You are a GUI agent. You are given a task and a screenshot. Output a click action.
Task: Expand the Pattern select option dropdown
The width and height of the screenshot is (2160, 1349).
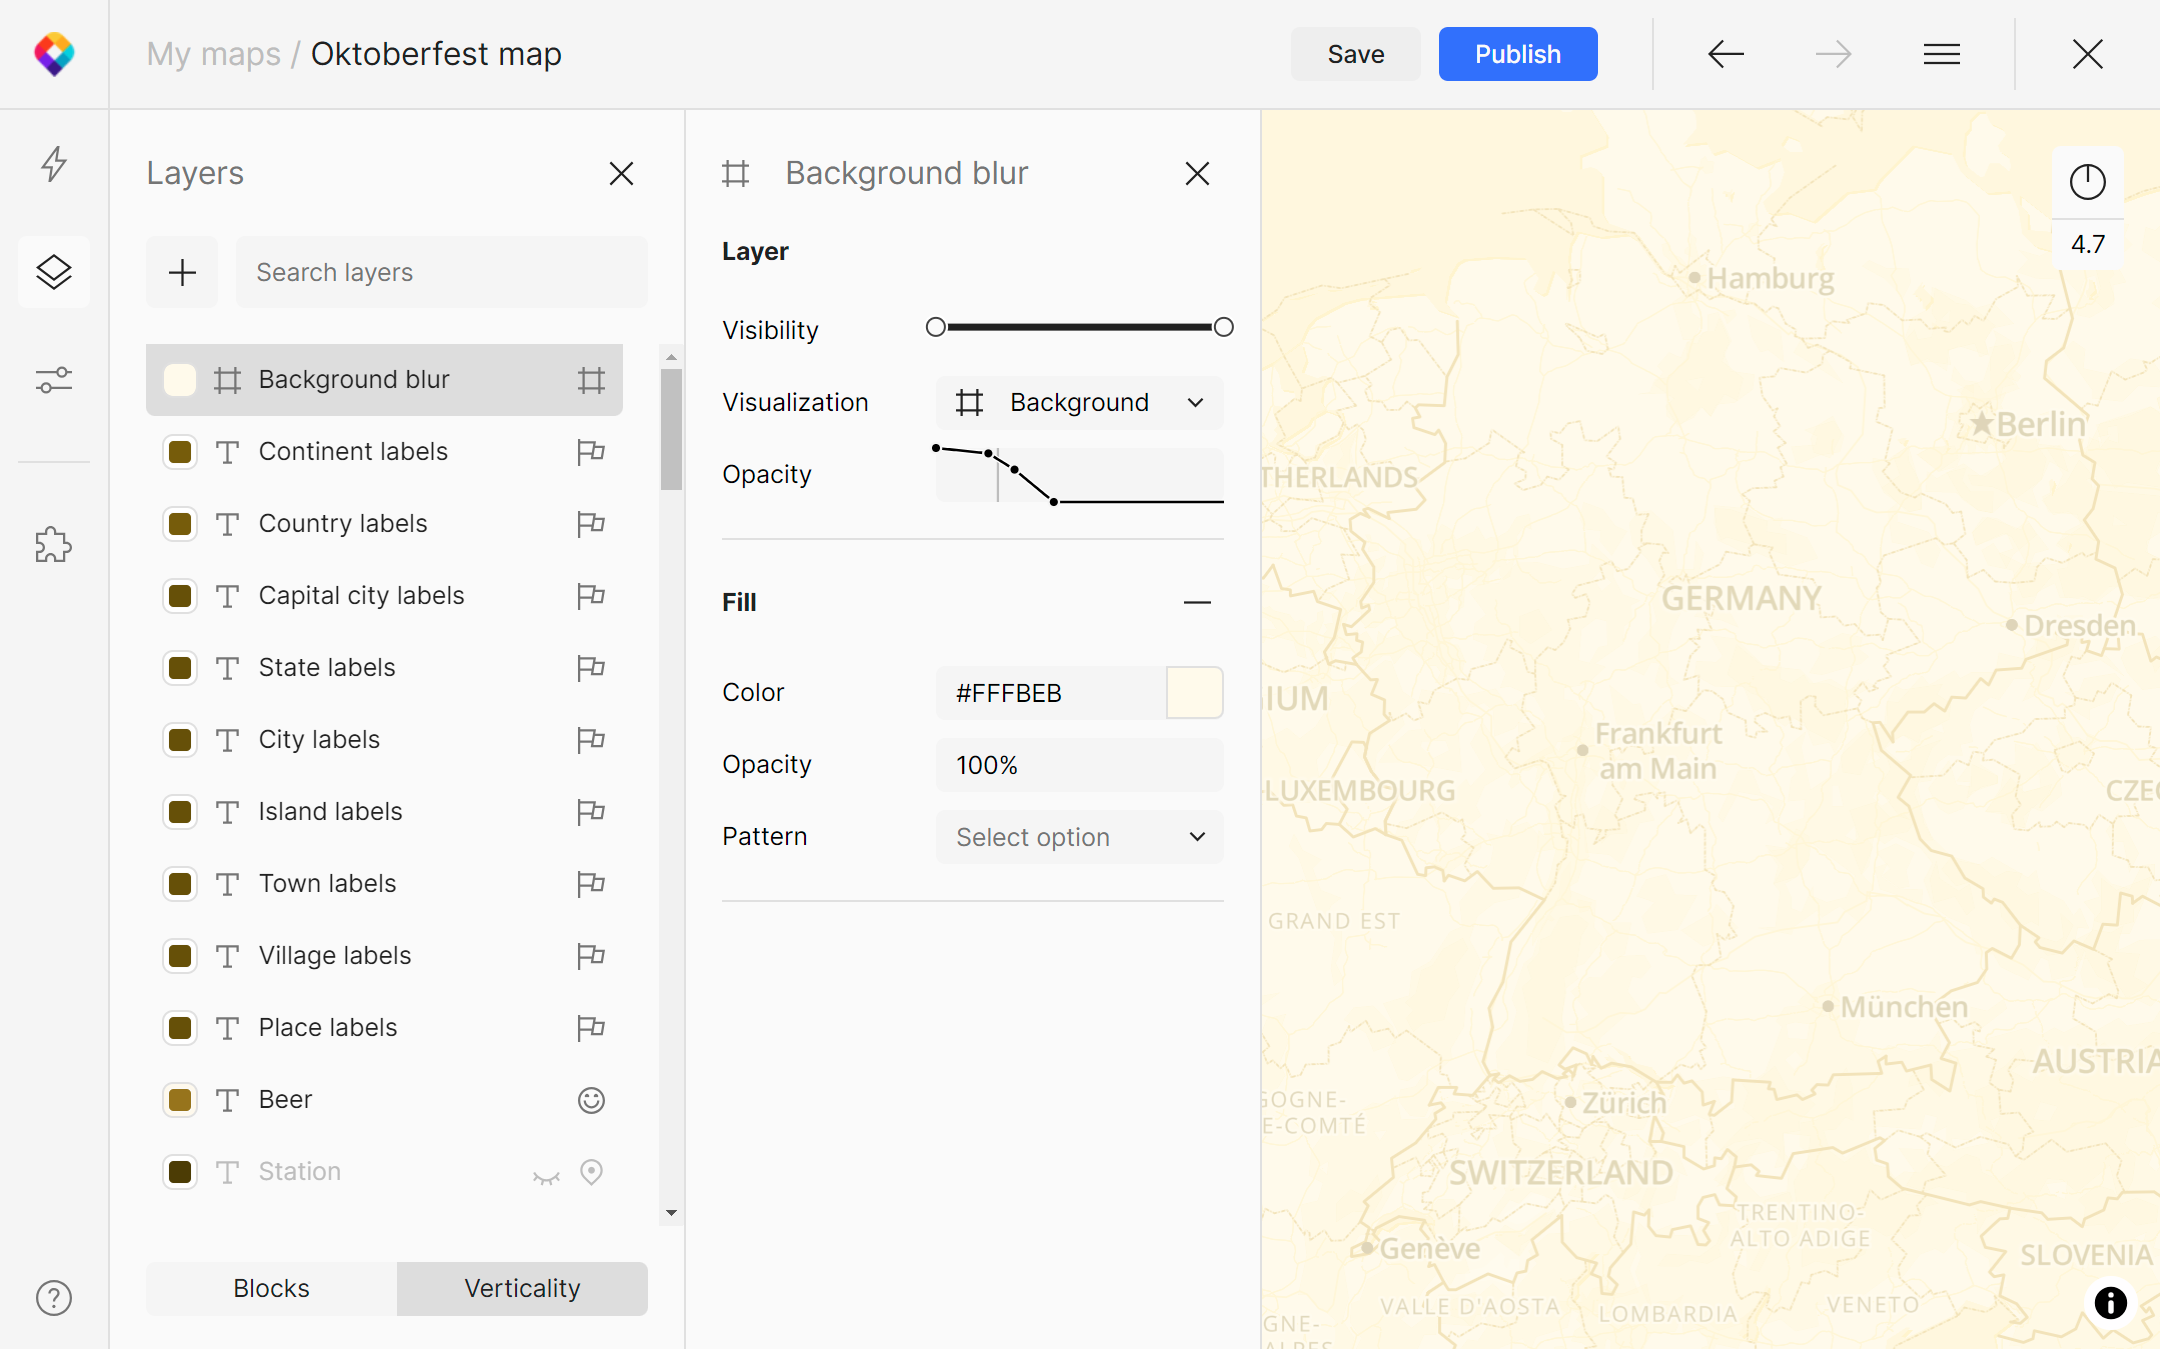1079,837
